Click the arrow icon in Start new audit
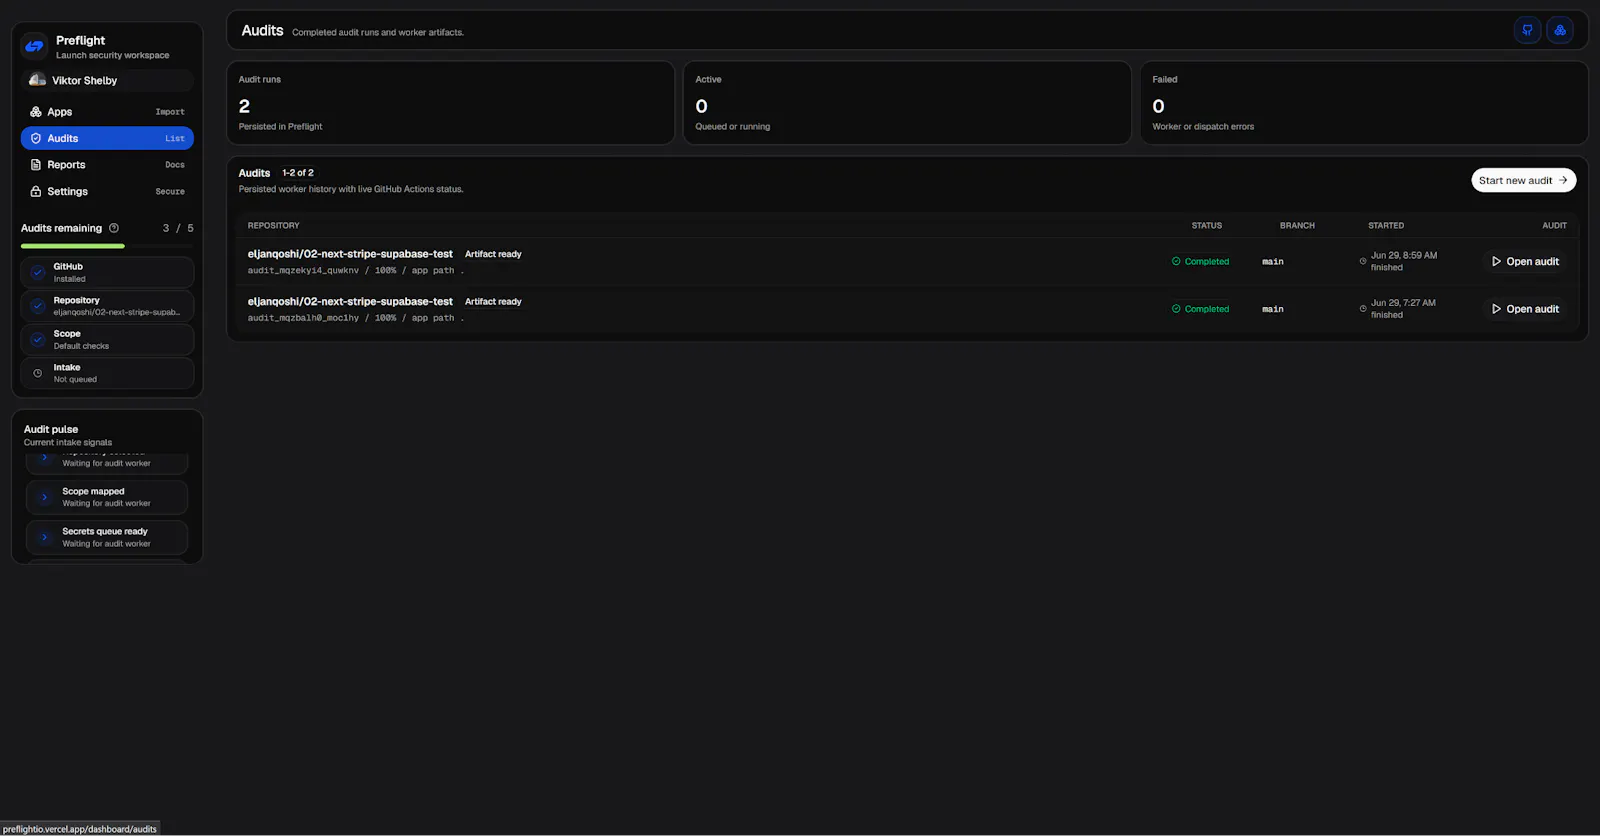The image size is (1600, 836). pyautogui.click(x=1563, y=180)
